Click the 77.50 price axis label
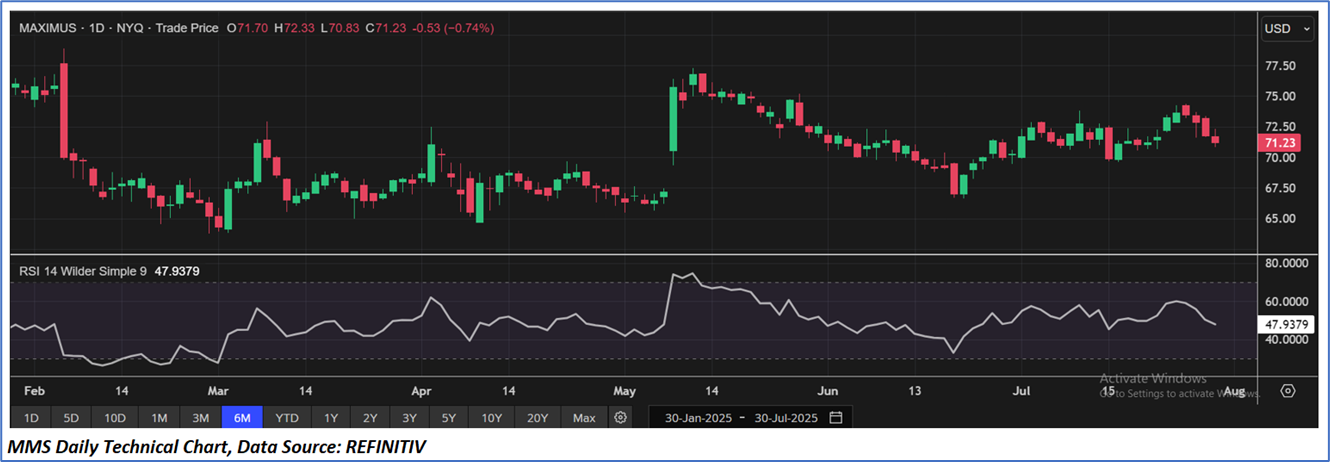Screen dimensions: 1330x462 point(1280,66)
